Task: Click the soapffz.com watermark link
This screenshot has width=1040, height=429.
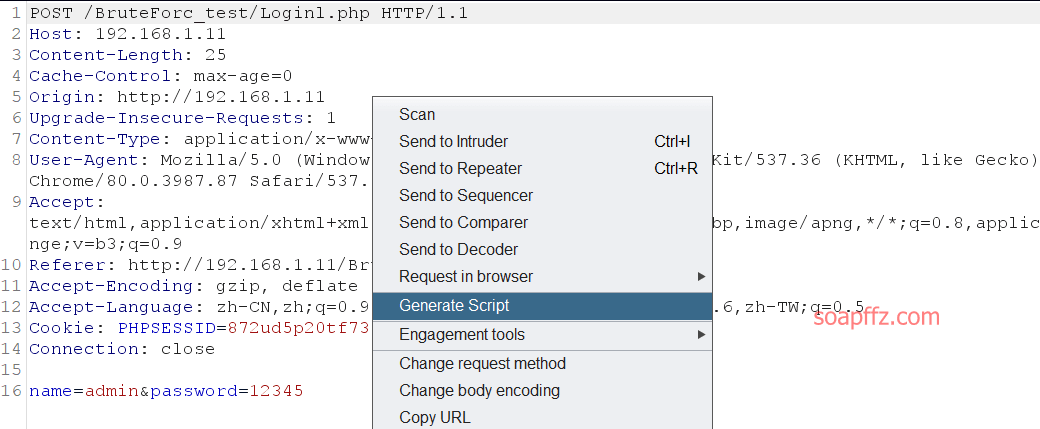Action: (x=876, y=317)
